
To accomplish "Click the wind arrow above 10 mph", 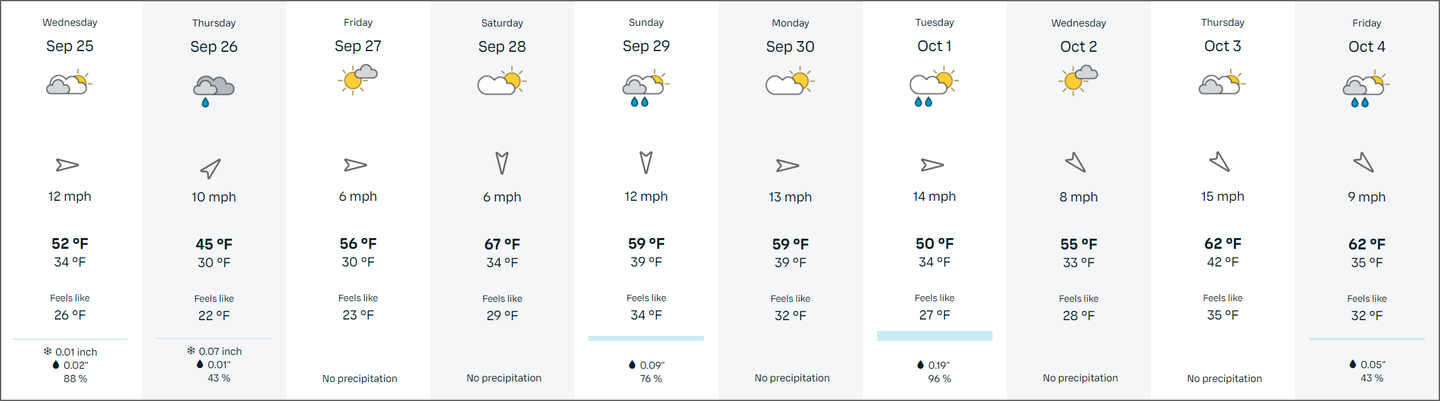I will [211, 167].
